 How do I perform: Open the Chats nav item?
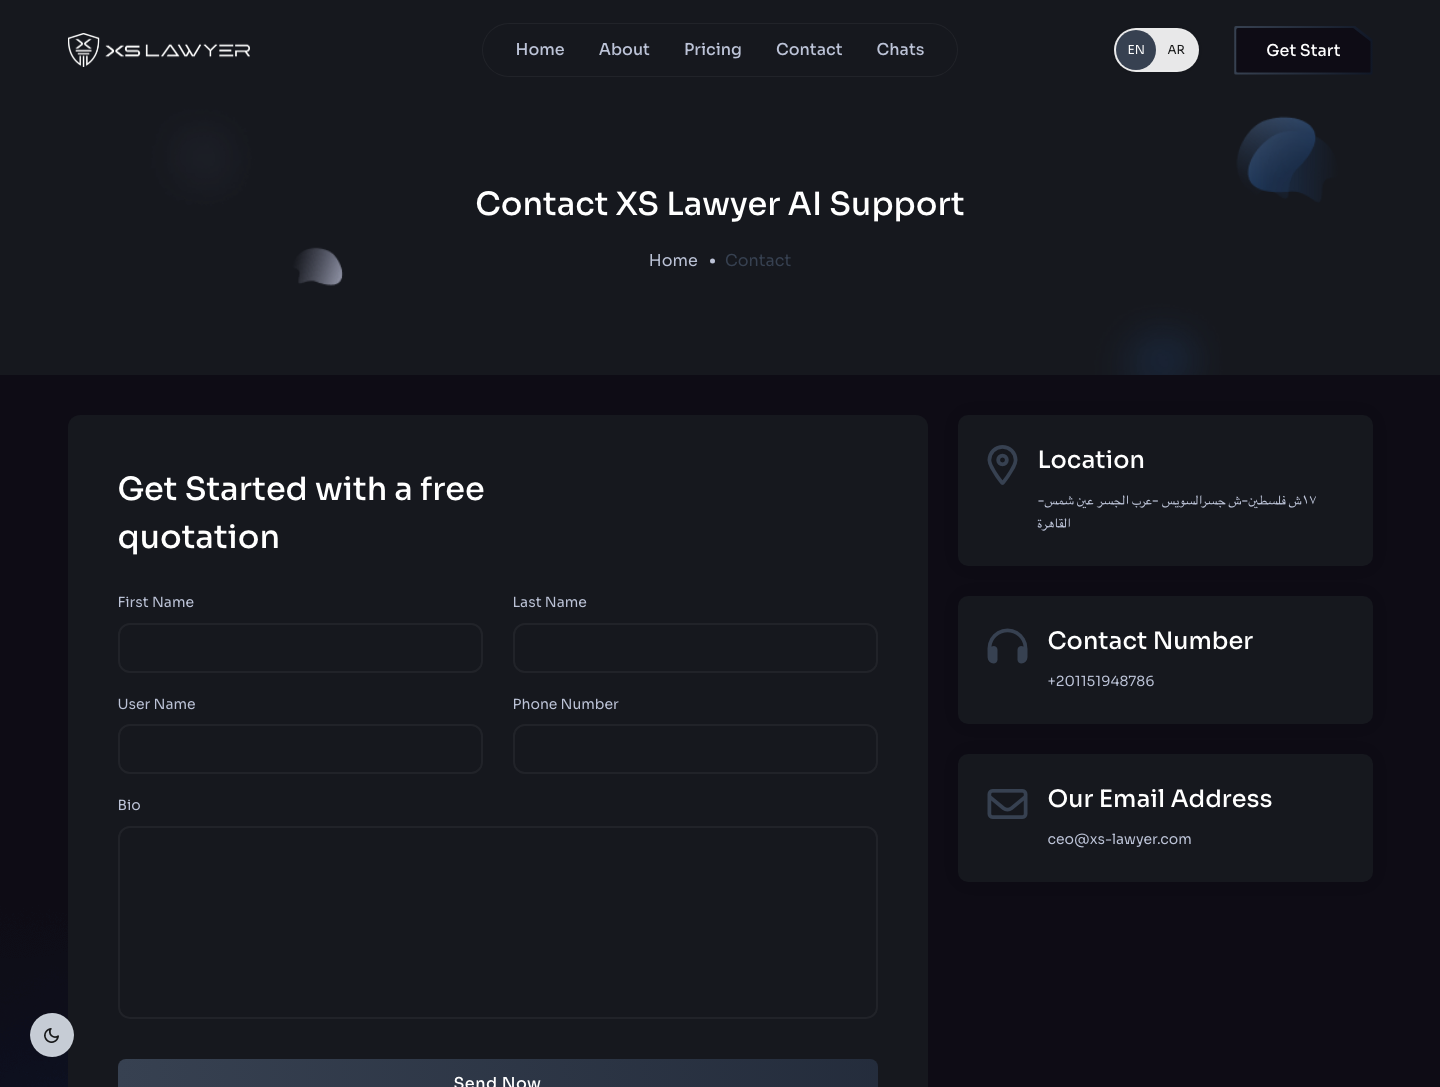pyautogui.click(x=900, y=49)
